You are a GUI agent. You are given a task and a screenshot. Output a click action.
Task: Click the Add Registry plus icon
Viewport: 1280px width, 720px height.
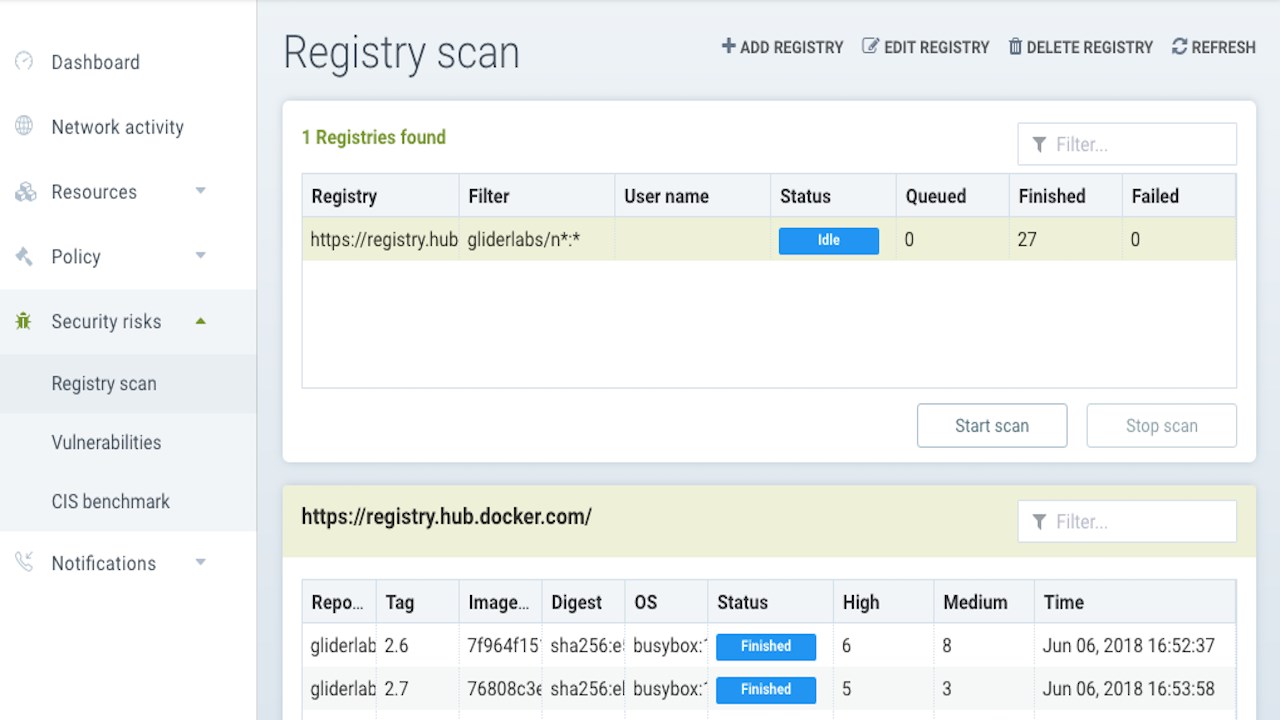(729, 47)
